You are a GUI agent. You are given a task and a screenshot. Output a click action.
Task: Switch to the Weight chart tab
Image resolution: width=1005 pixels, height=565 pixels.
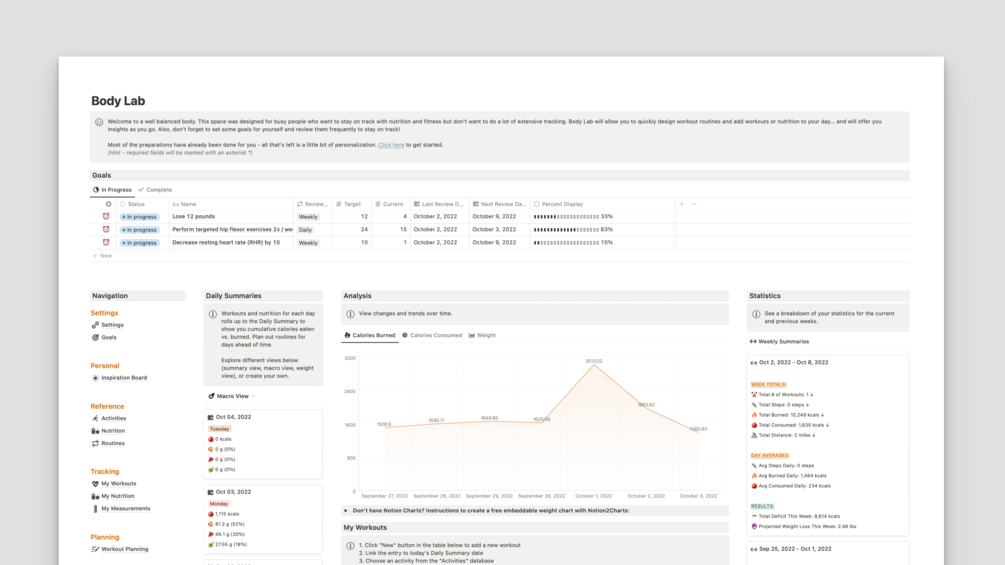(482, 335)
